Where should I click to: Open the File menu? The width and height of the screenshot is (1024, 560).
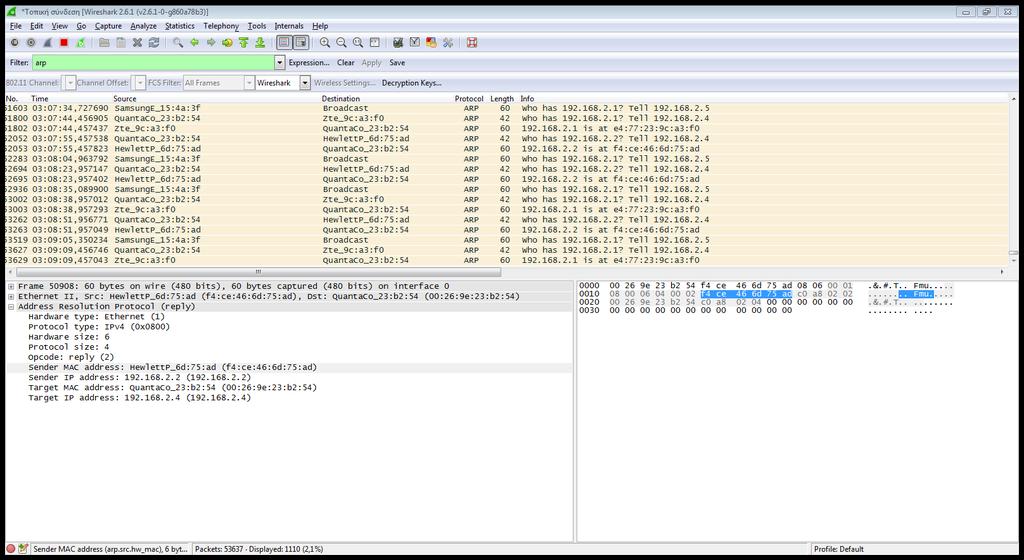[x=16, y=26]
